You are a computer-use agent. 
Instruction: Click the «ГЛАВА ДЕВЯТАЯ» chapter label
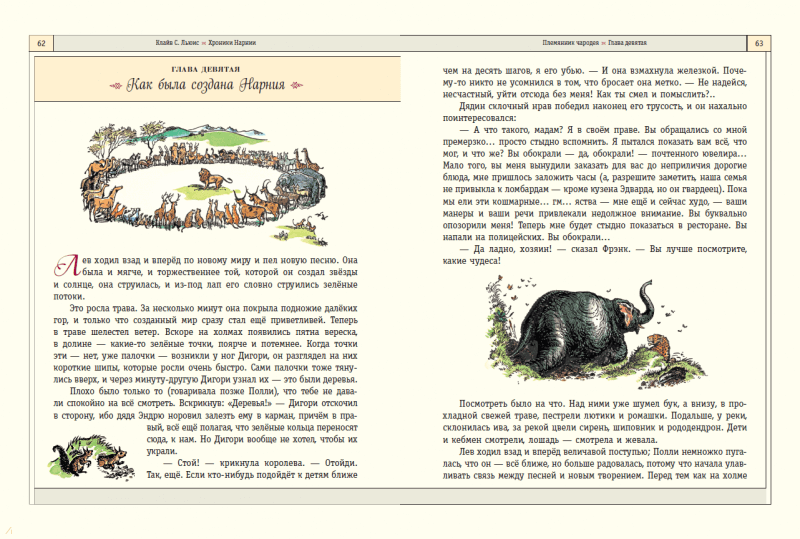point(206,69)
